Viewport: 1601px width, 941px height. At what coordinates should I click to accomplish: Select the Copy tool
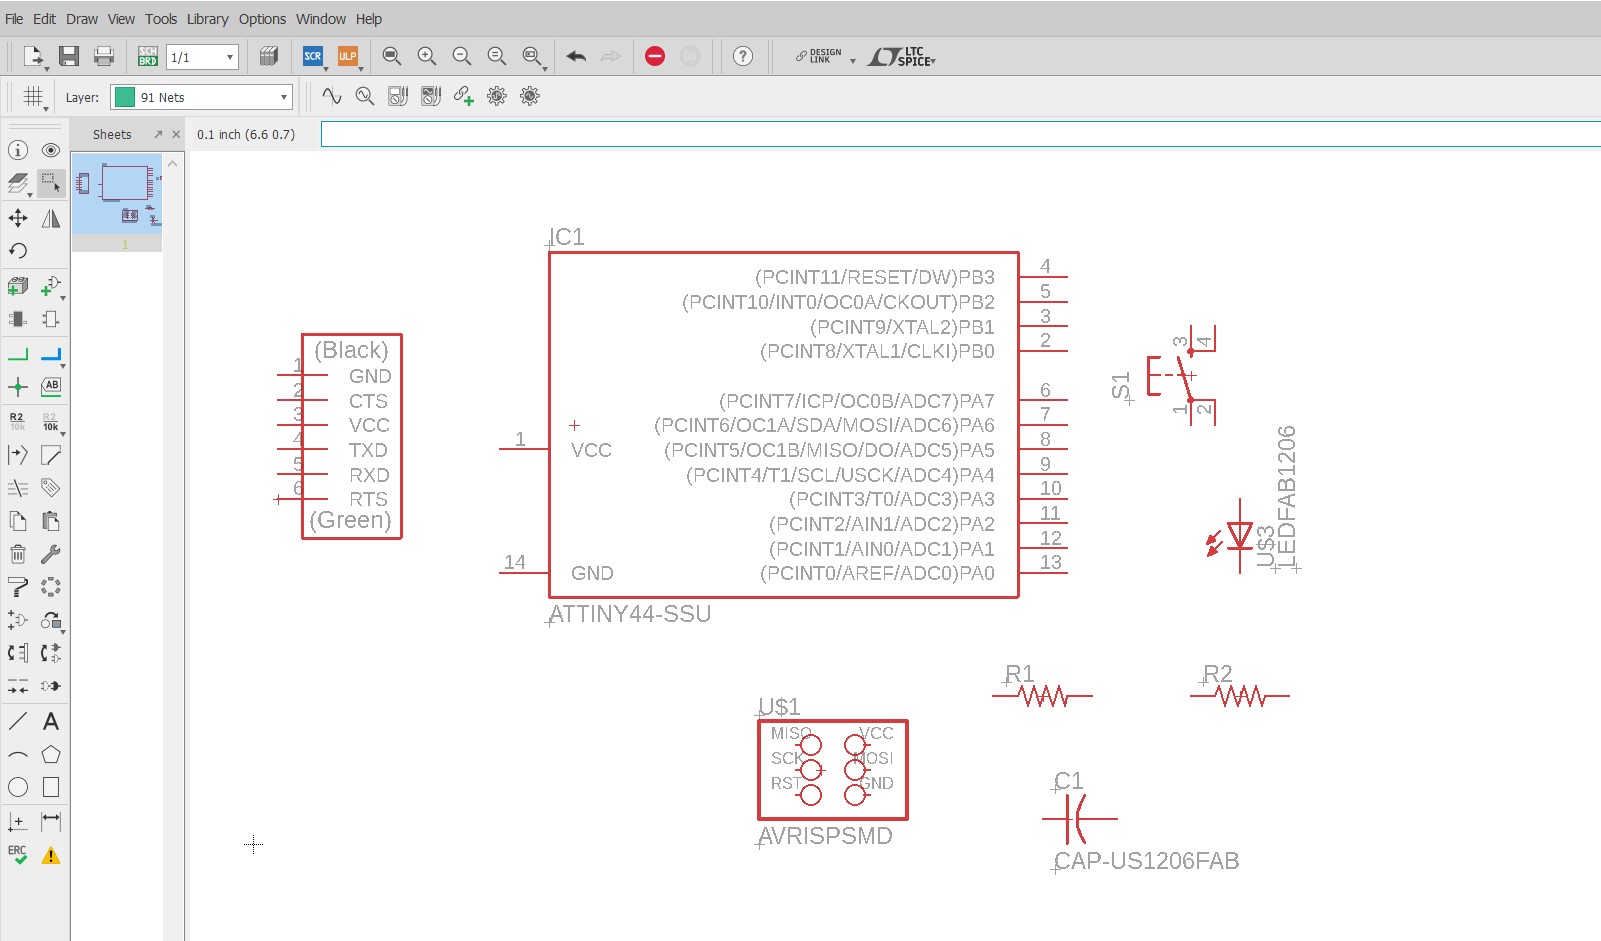coord(18,521)
